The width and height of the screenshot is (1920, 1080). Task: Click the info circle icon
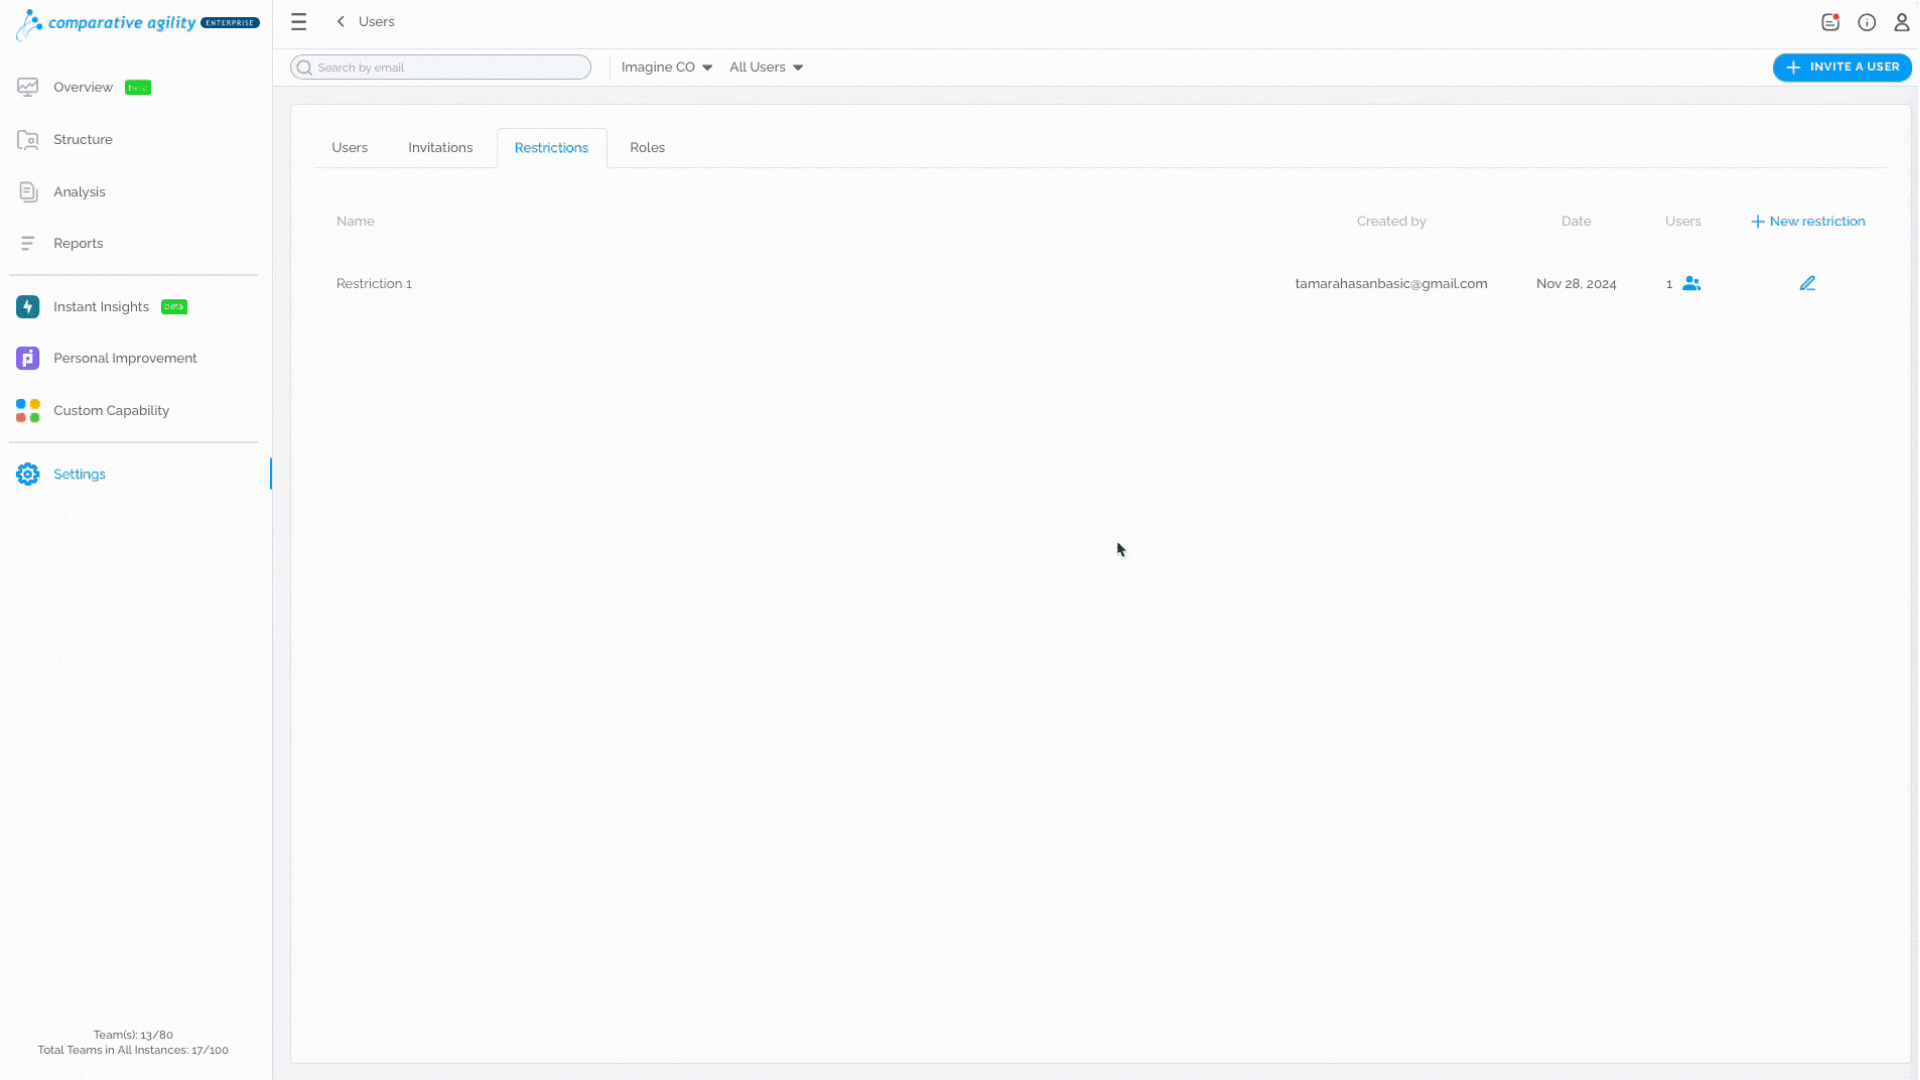[1867, 22]
